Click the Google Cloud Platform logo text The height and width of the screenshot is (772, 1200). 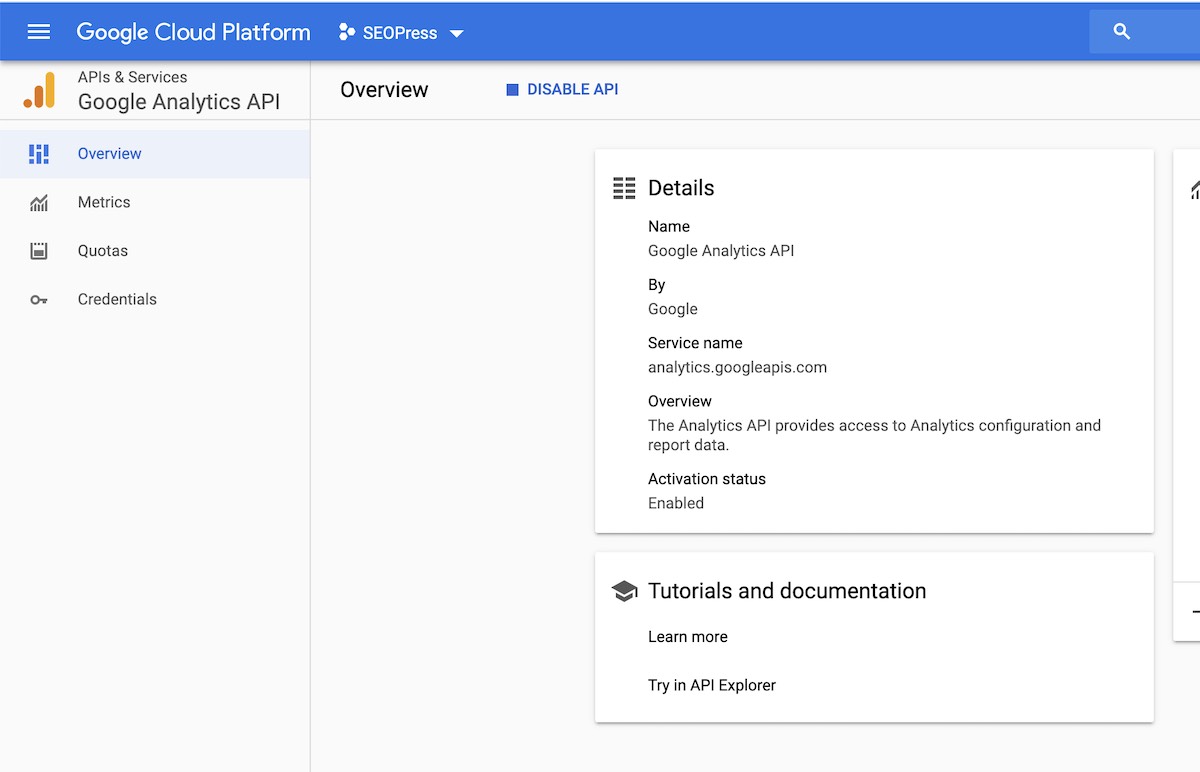tap(193, 32)
